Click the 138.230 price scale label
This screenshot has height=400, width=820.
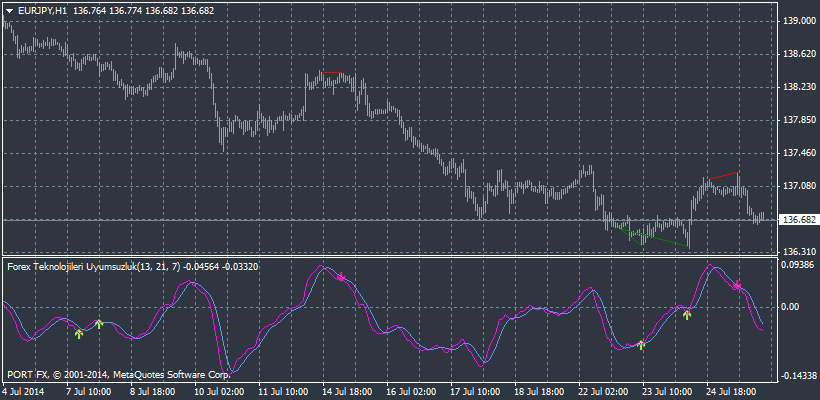click(799, 87)
